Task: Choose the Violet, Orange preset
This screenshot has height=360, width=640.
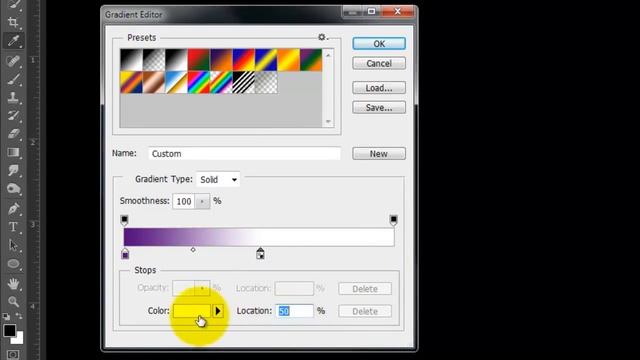Action: [x=221, y=60]
